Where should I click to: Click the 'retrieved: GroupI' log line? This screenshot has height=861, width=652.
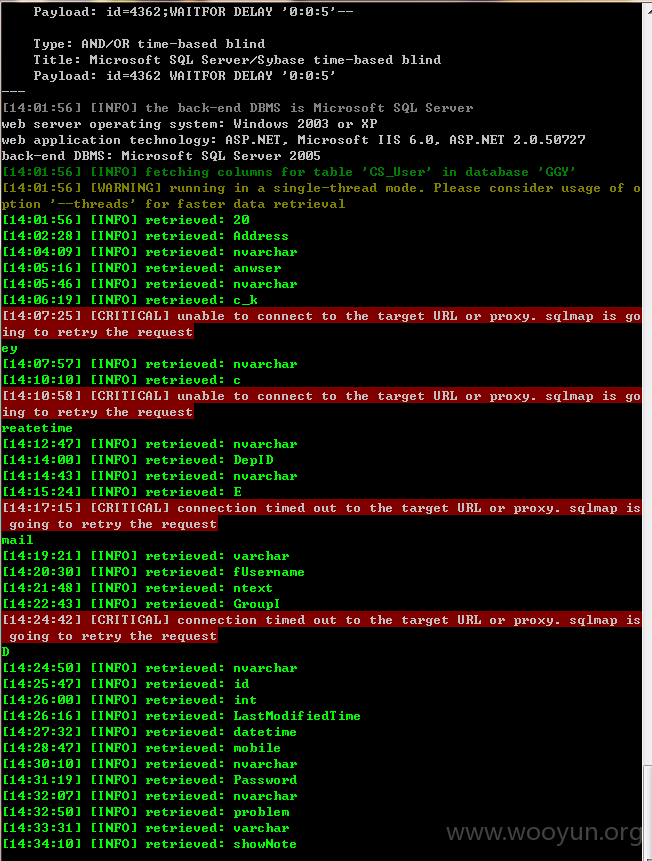(141, 604)
